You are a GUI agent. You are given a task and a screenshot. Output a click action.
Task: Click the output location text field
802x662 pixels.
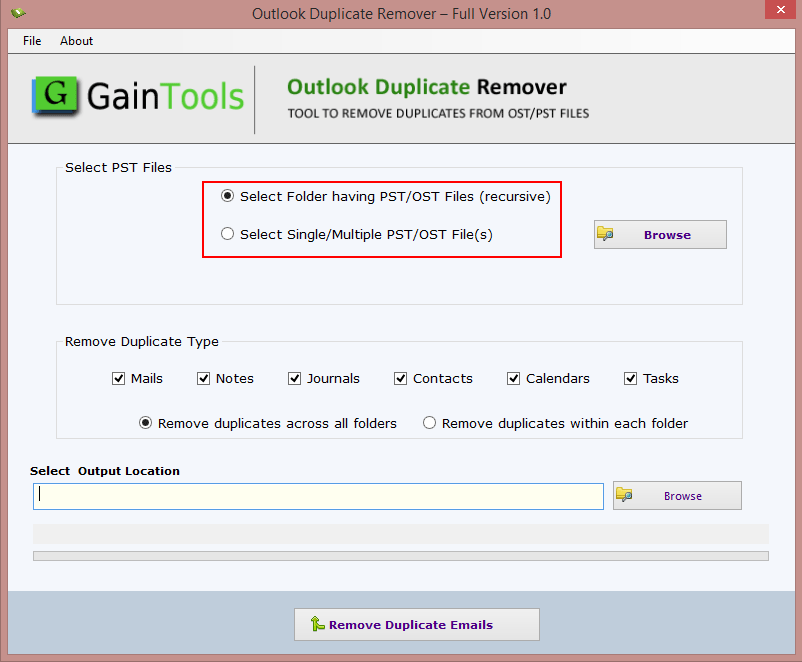point(318,496)
